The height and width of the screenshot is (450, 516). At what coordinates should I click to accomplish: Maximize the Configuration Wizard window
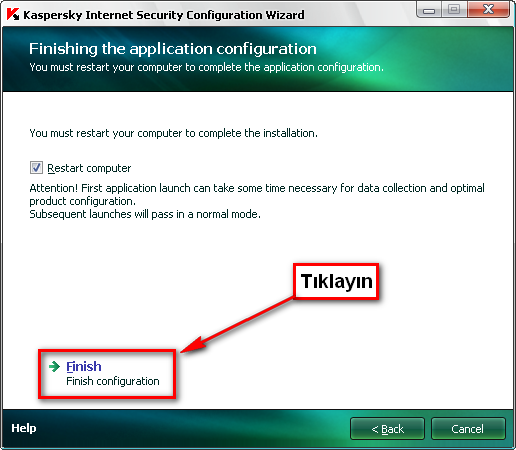click(x=454, y=10)
